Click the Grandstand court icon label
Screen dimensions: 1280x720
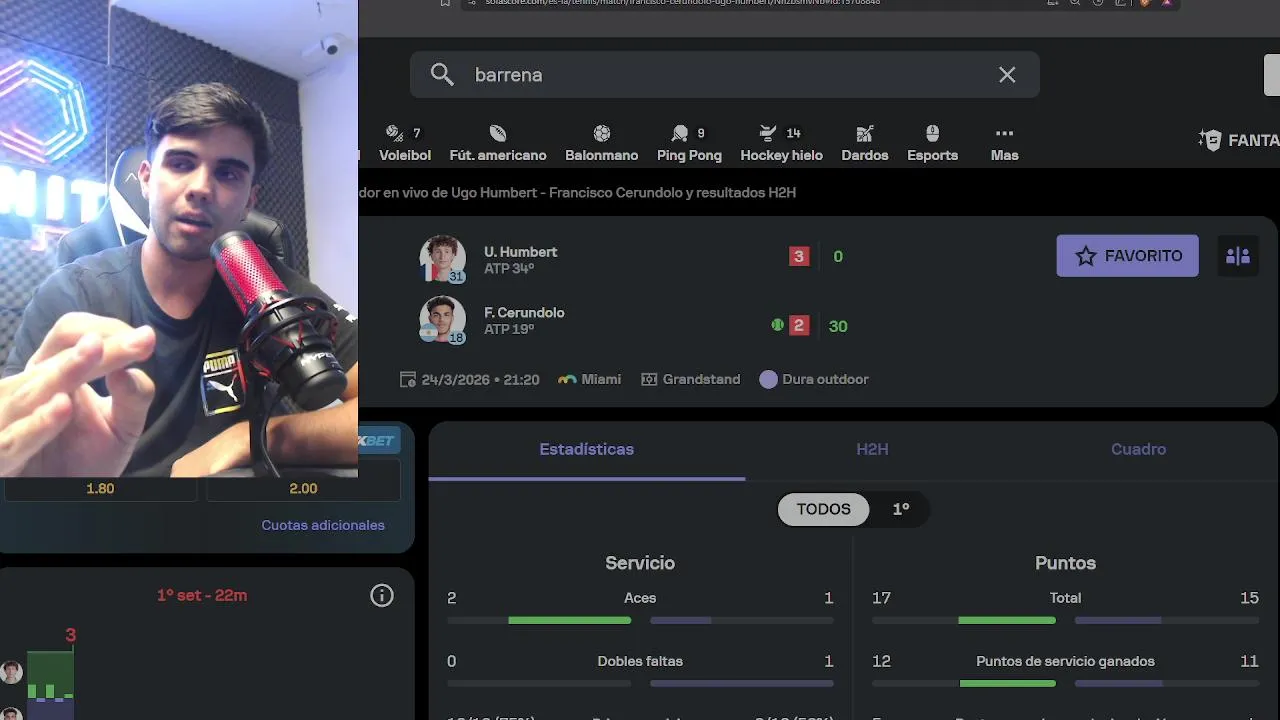(690, 380)
